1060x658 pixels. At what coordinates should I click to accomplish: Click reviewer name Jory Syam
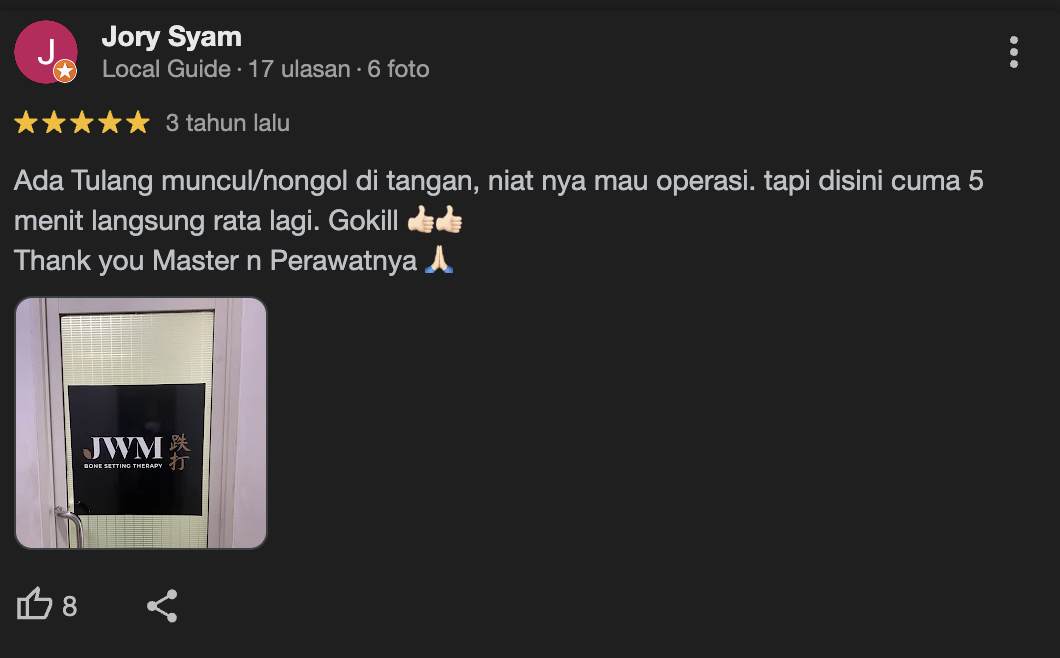click(172, 37)
